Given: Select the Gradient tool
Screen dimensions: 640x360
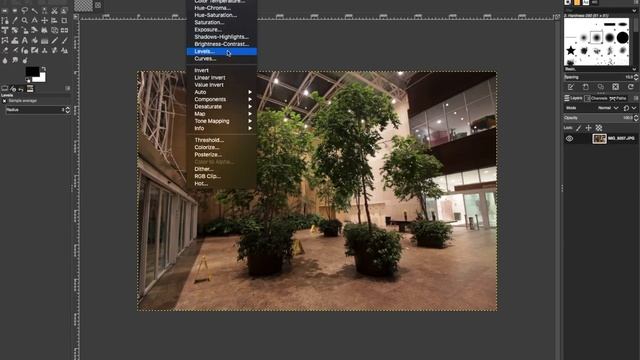Looking at the screenshot, I should [x=44, y=40].
